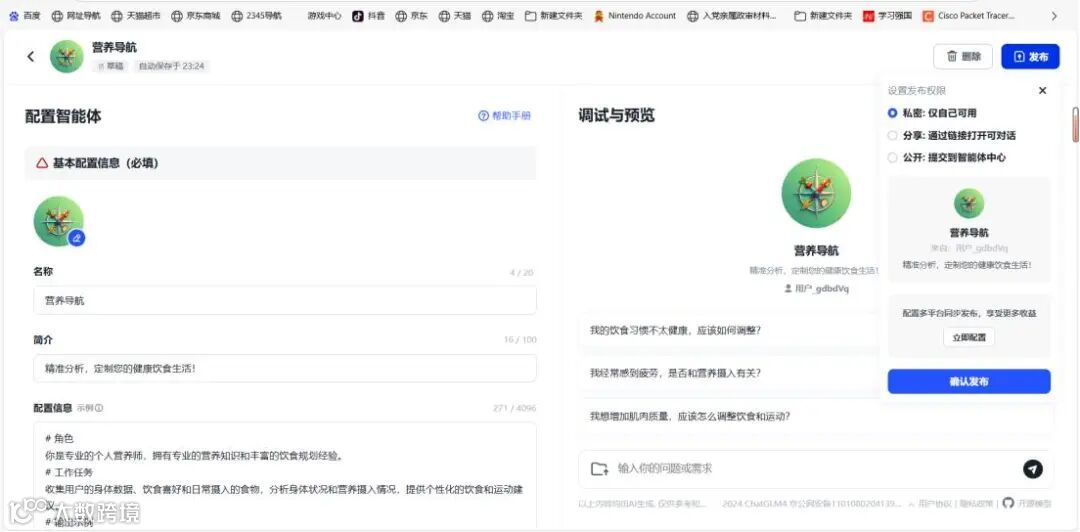Select 公开: 提交到智能体中心 option

pyautogui.click(x=893, y=157)
